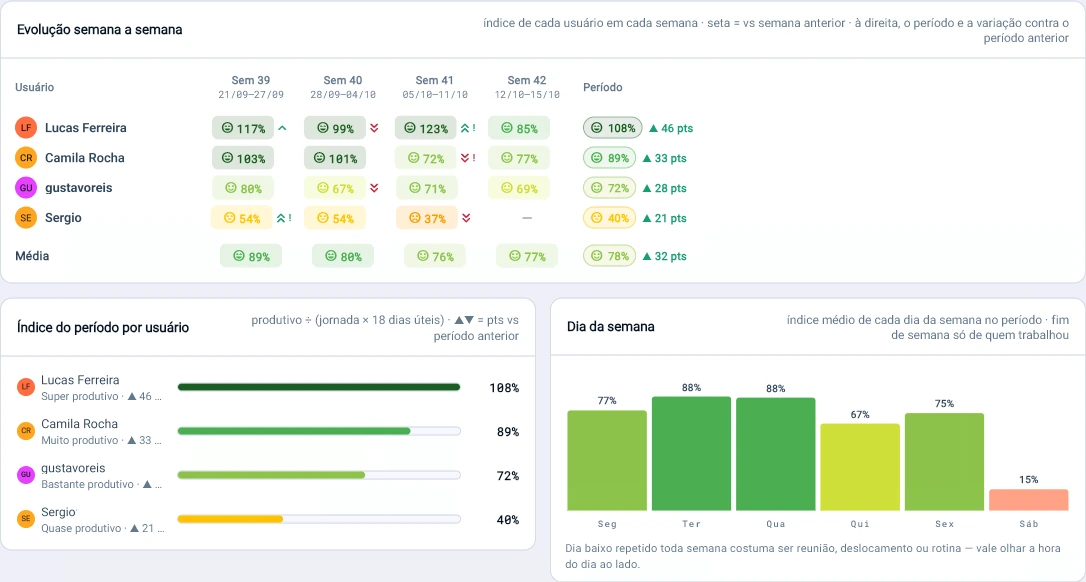The height and width of the screenshot is (582, 1086).
Task: Click Camila Rocha's 101% cell in Sem 40
Action: pos(335,158)
